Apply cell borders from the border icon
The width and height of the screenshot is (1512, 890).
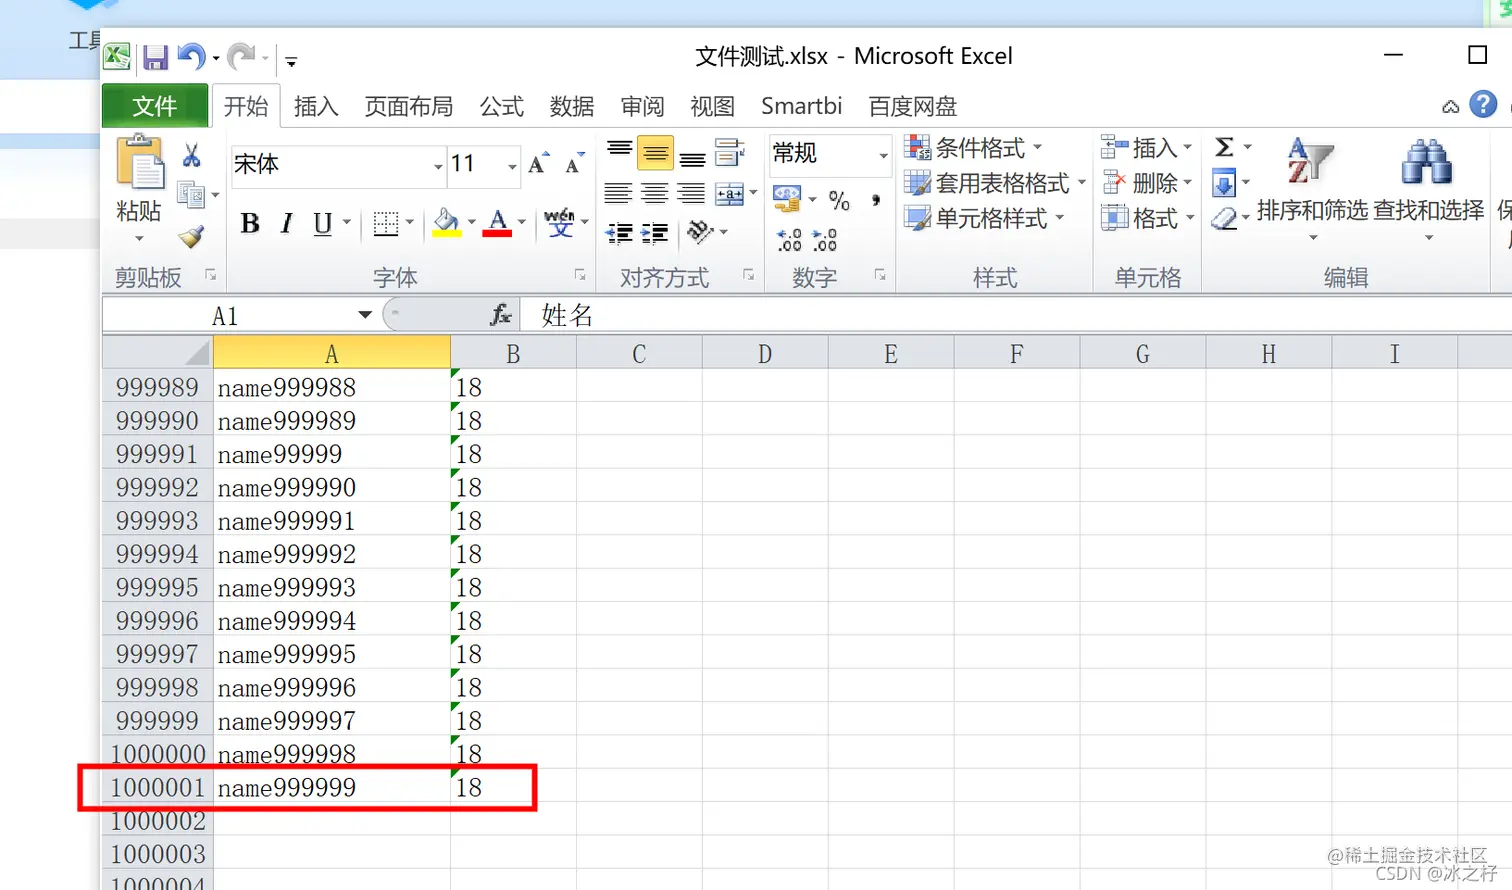[x=386, y=223]
